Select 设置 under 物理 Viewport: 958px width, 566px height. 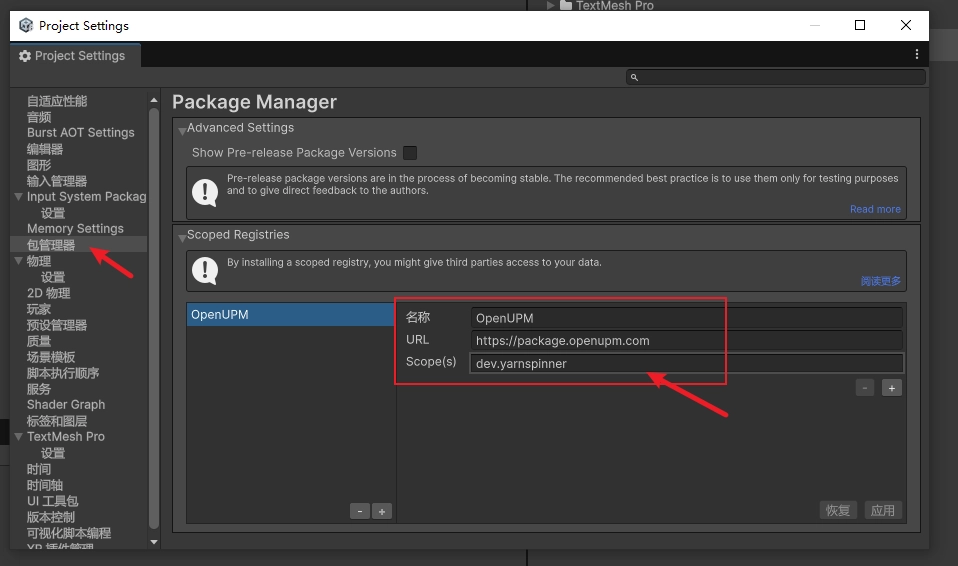[x=53, y=277]
